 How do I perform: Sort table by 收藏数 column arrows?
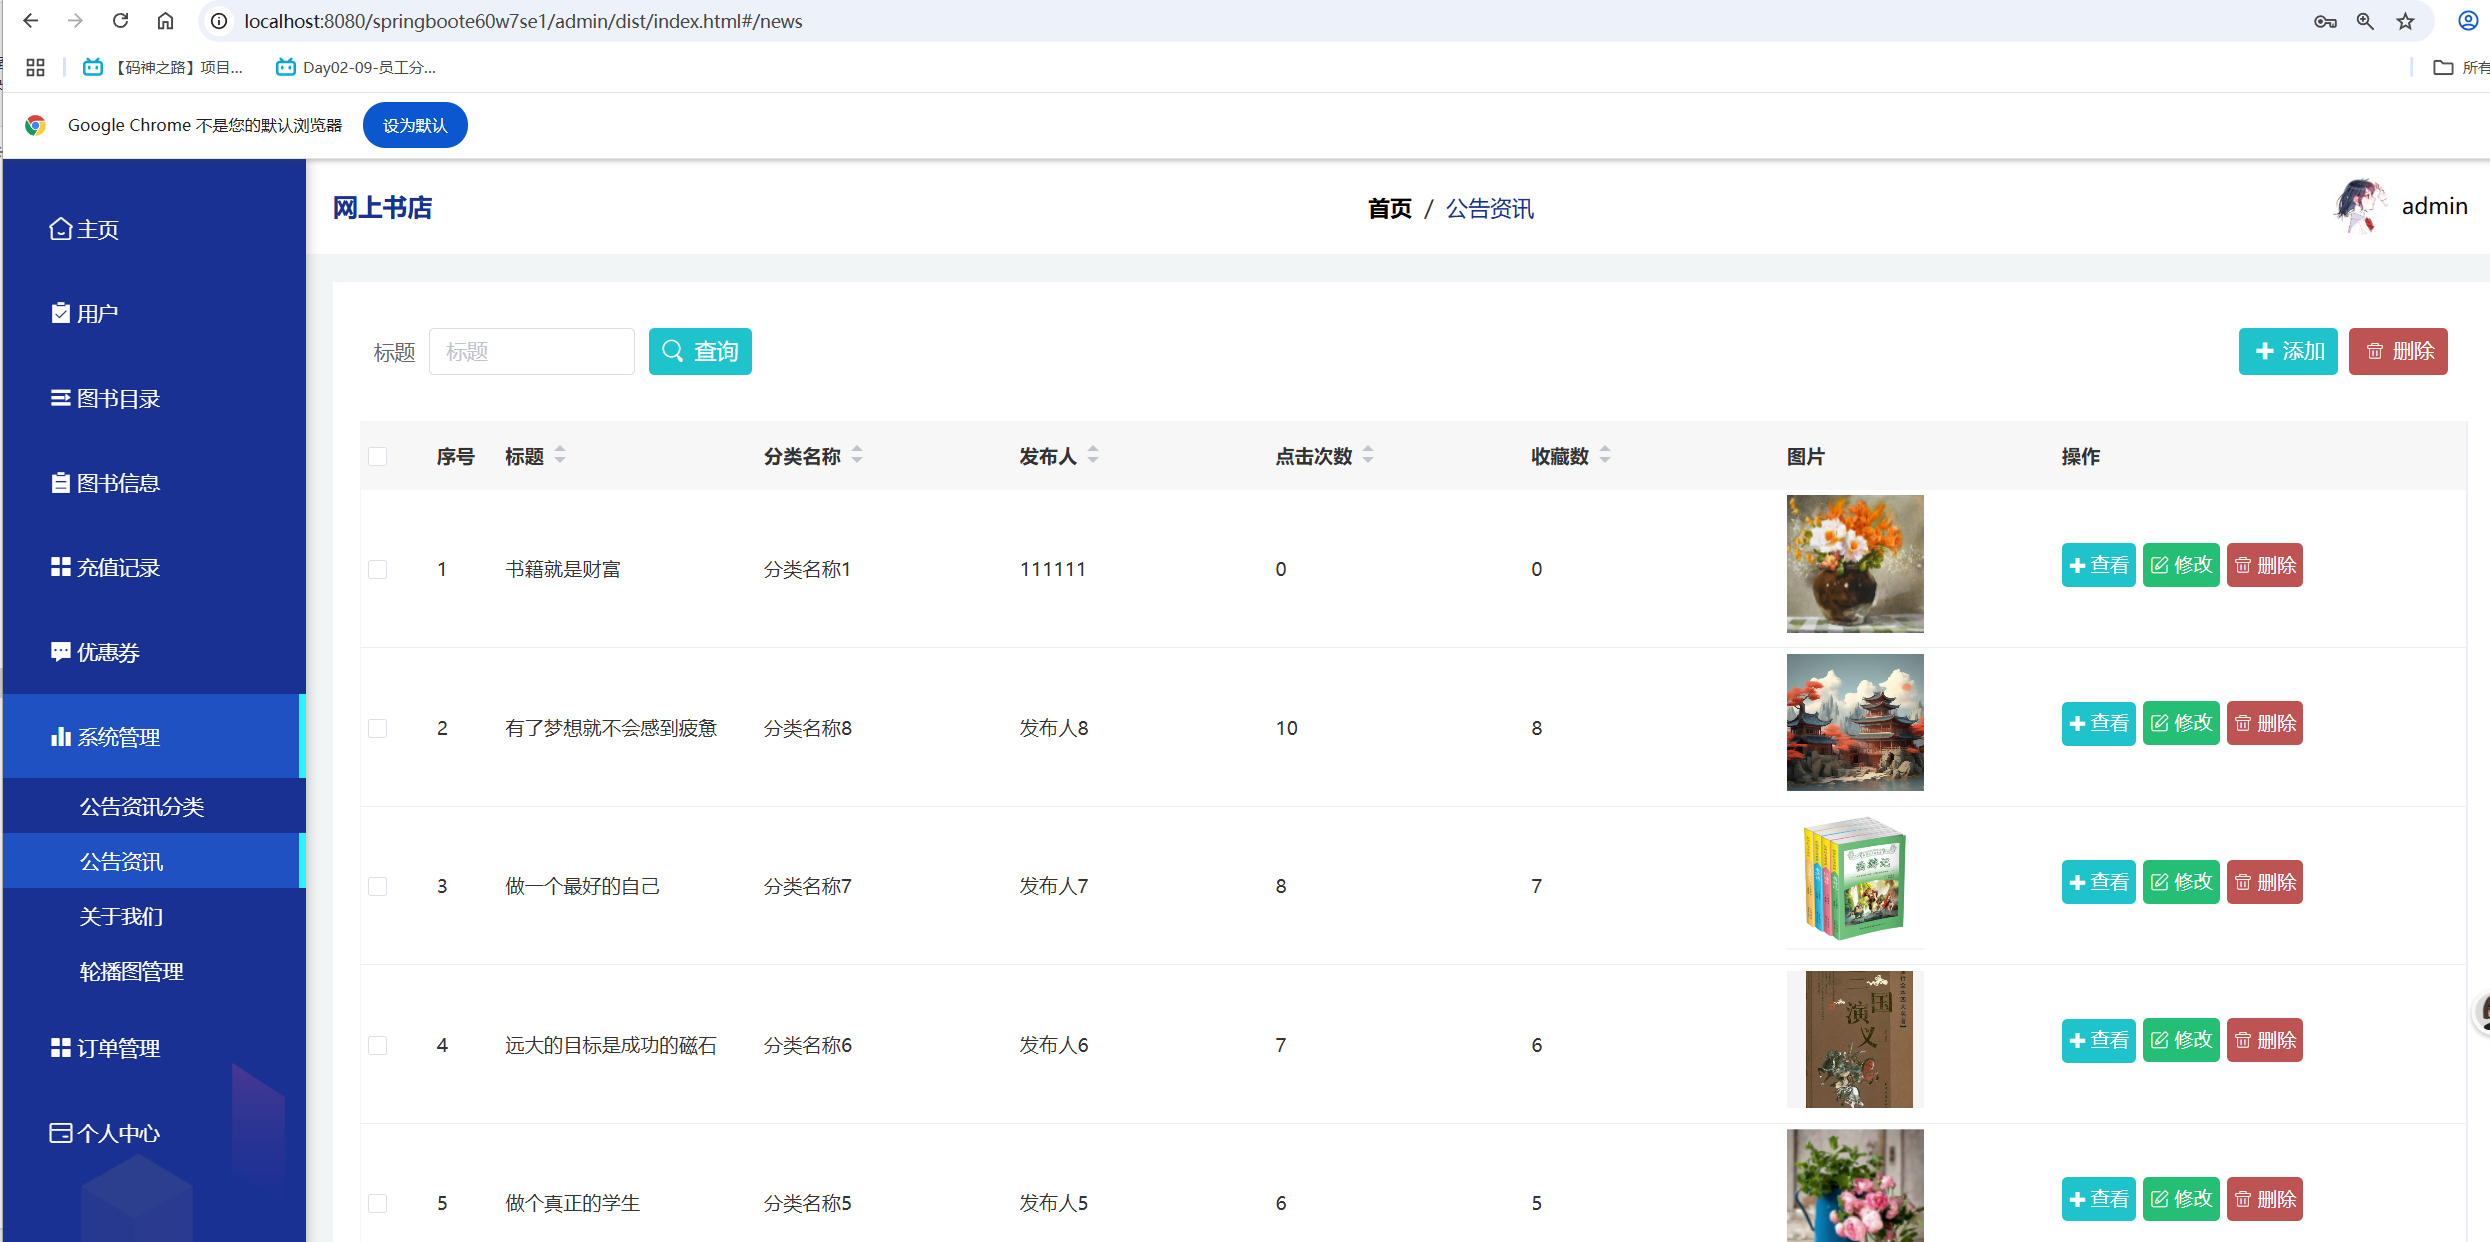point(1605,455)
